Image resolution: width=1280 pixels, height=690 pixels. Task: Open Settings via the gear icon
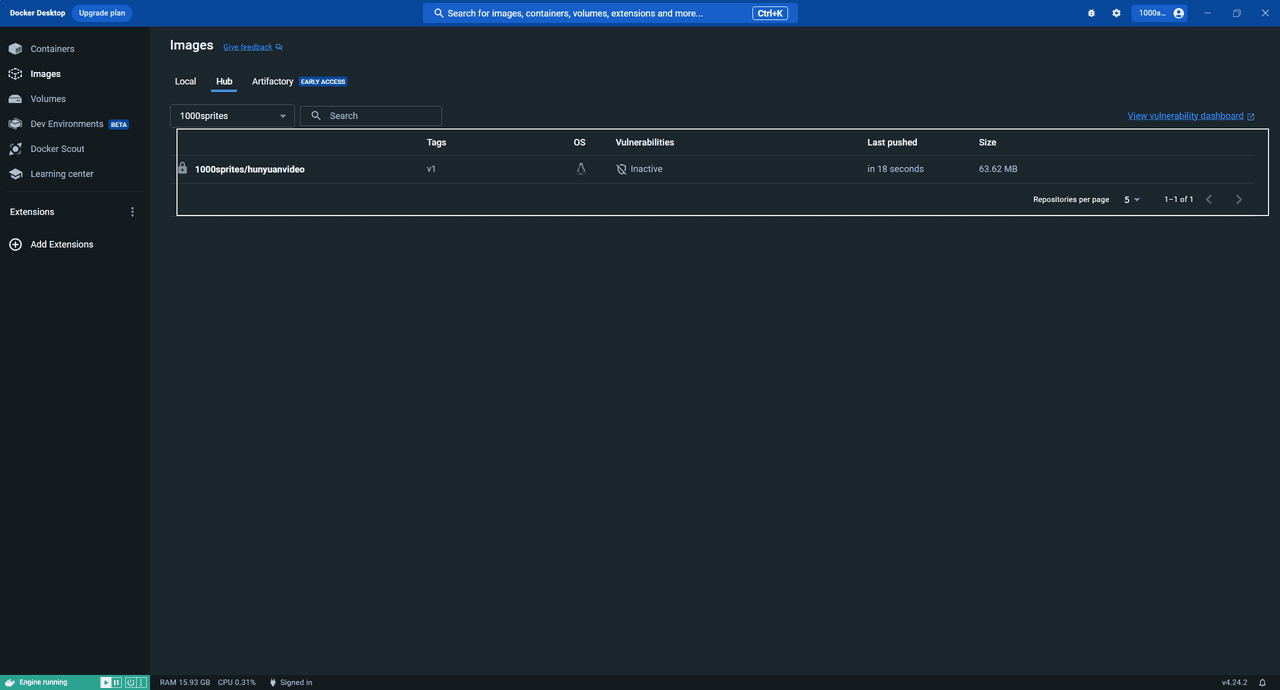1116,13
